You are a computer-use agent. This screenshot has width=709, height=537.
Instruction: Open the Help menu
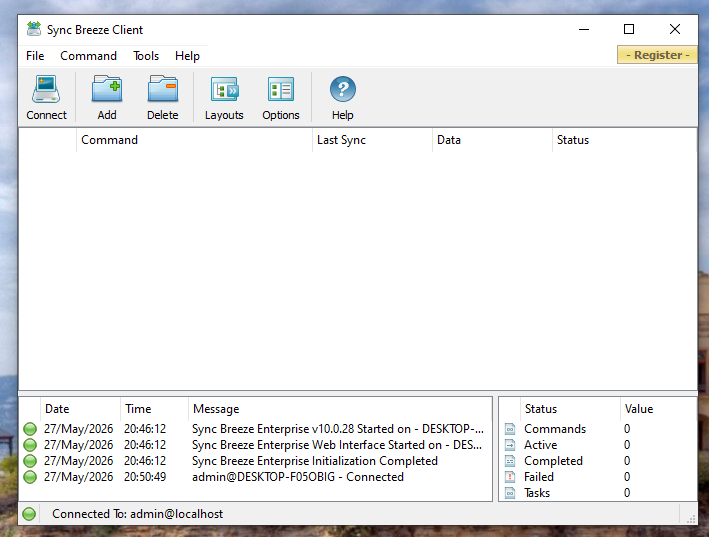coord(187,56)
